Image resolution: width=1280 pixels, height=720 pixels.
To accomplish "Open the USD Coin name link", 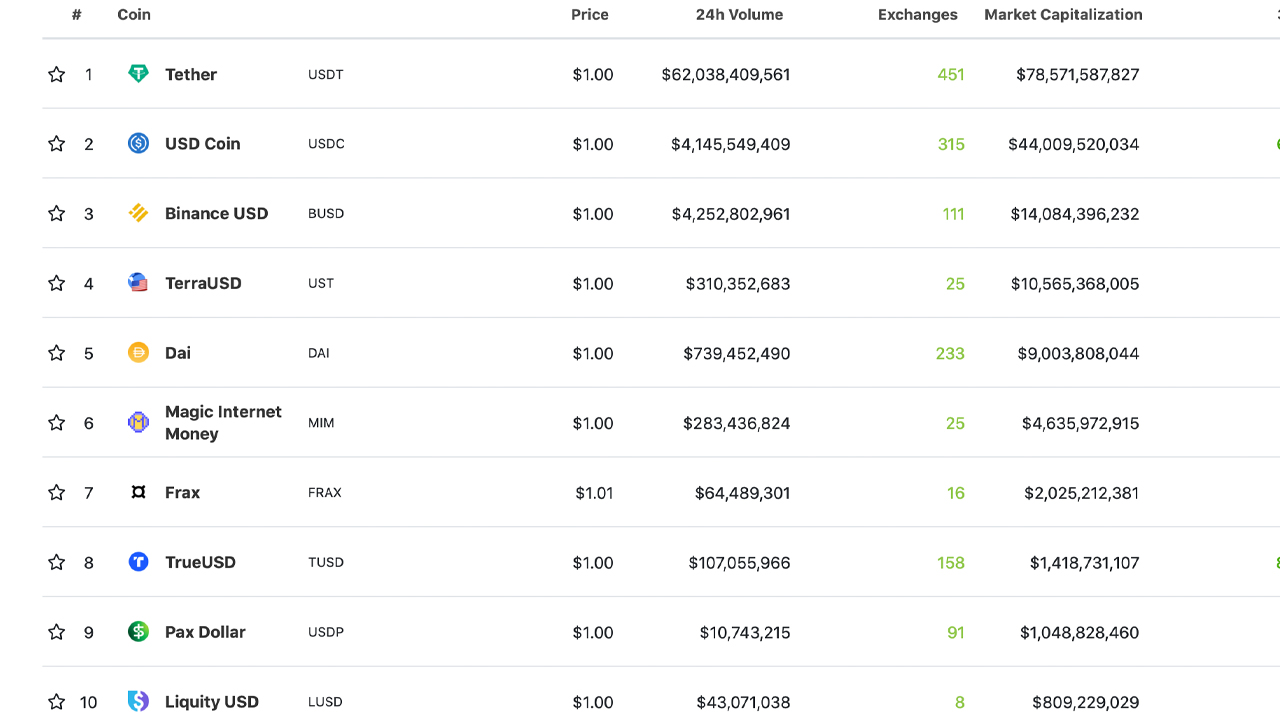I will [202, 143].
